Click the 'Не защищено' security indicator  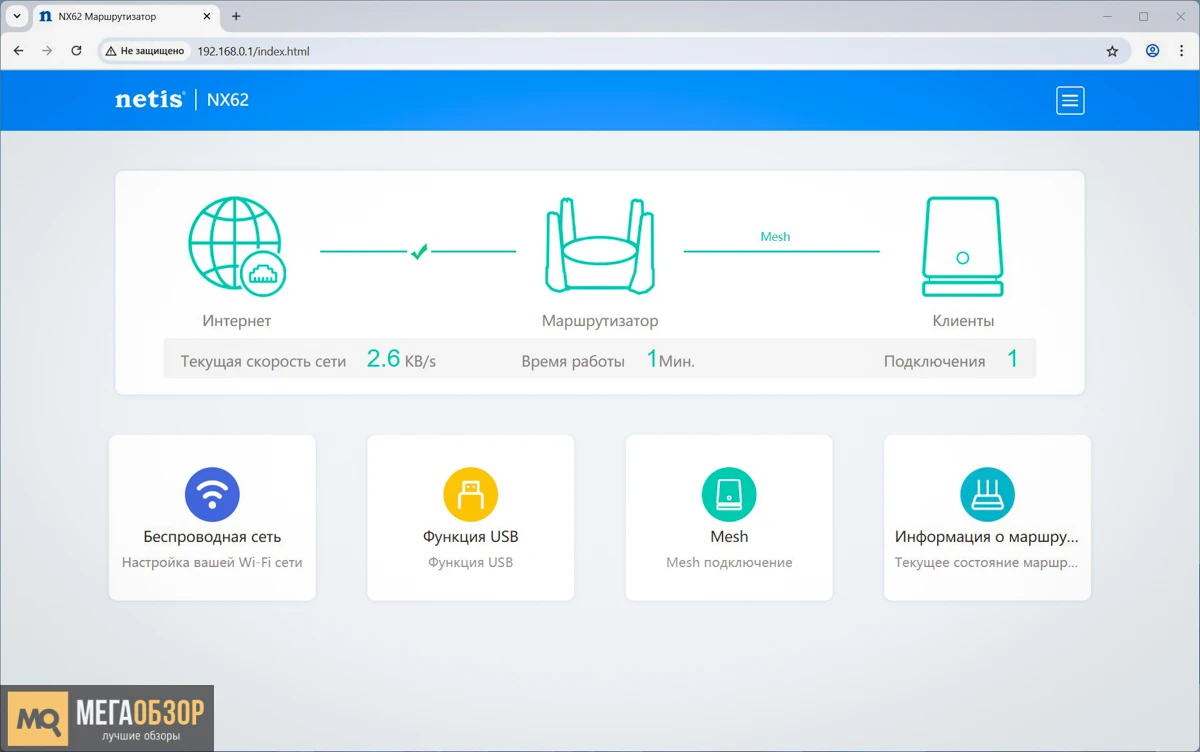tap(145, 51)
